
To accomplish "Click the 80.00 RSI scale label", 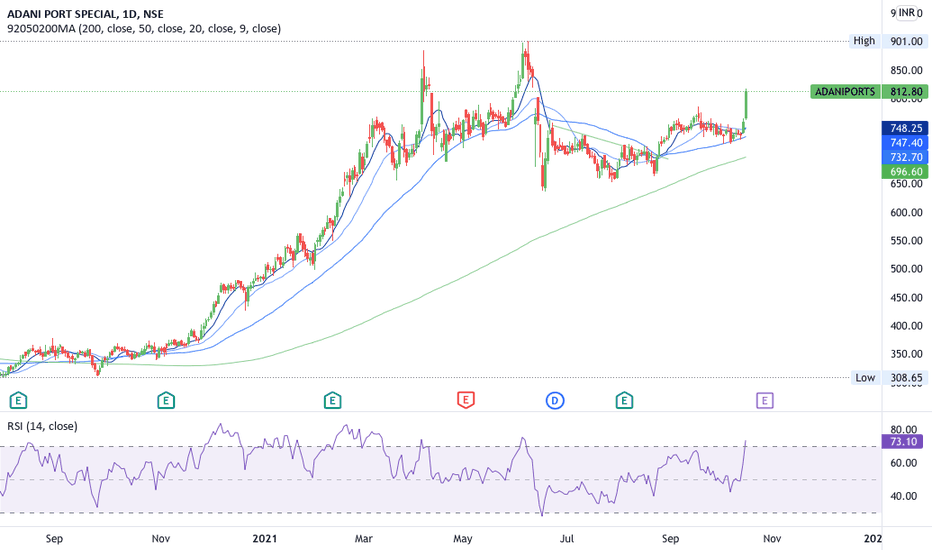I will pos(903,429).
